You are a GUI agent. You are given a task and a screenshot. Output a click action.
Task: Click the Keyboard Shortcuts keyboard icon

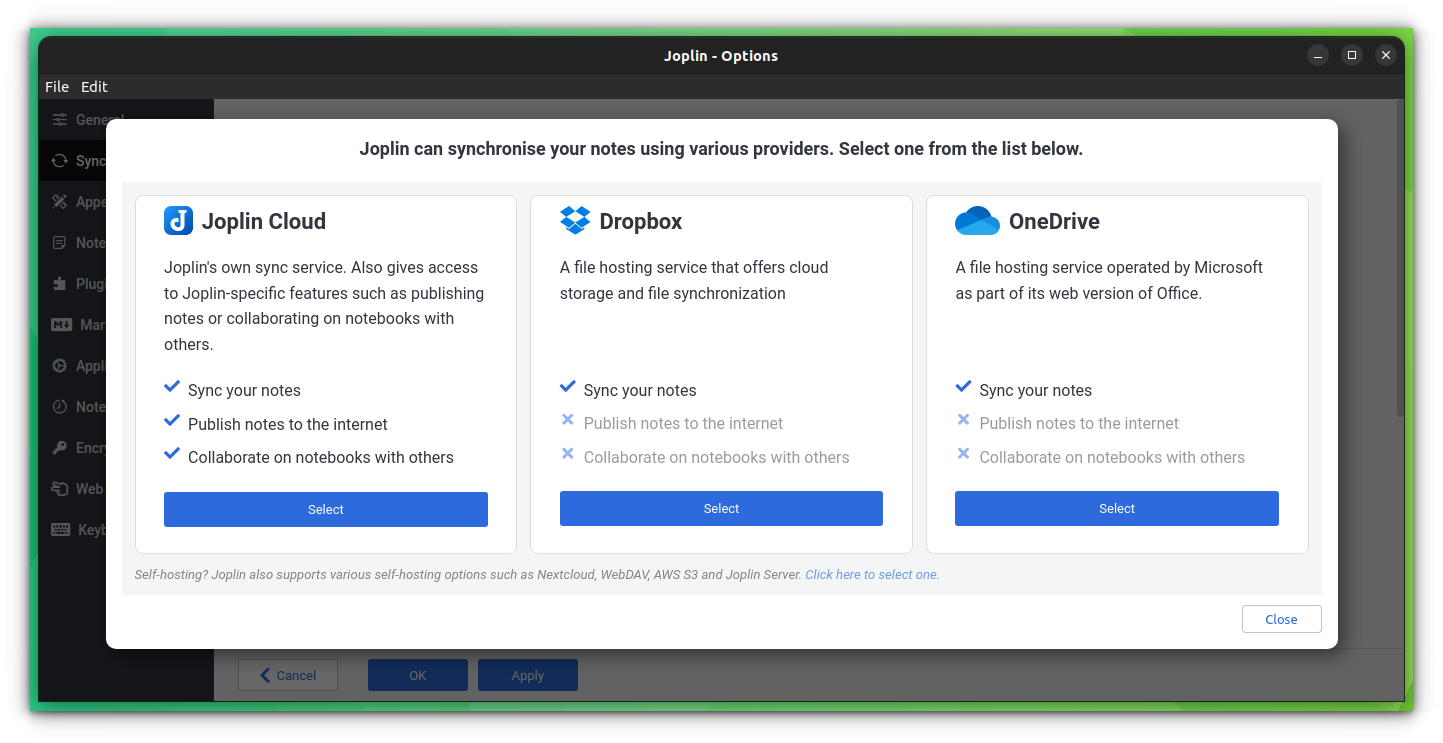61,530
